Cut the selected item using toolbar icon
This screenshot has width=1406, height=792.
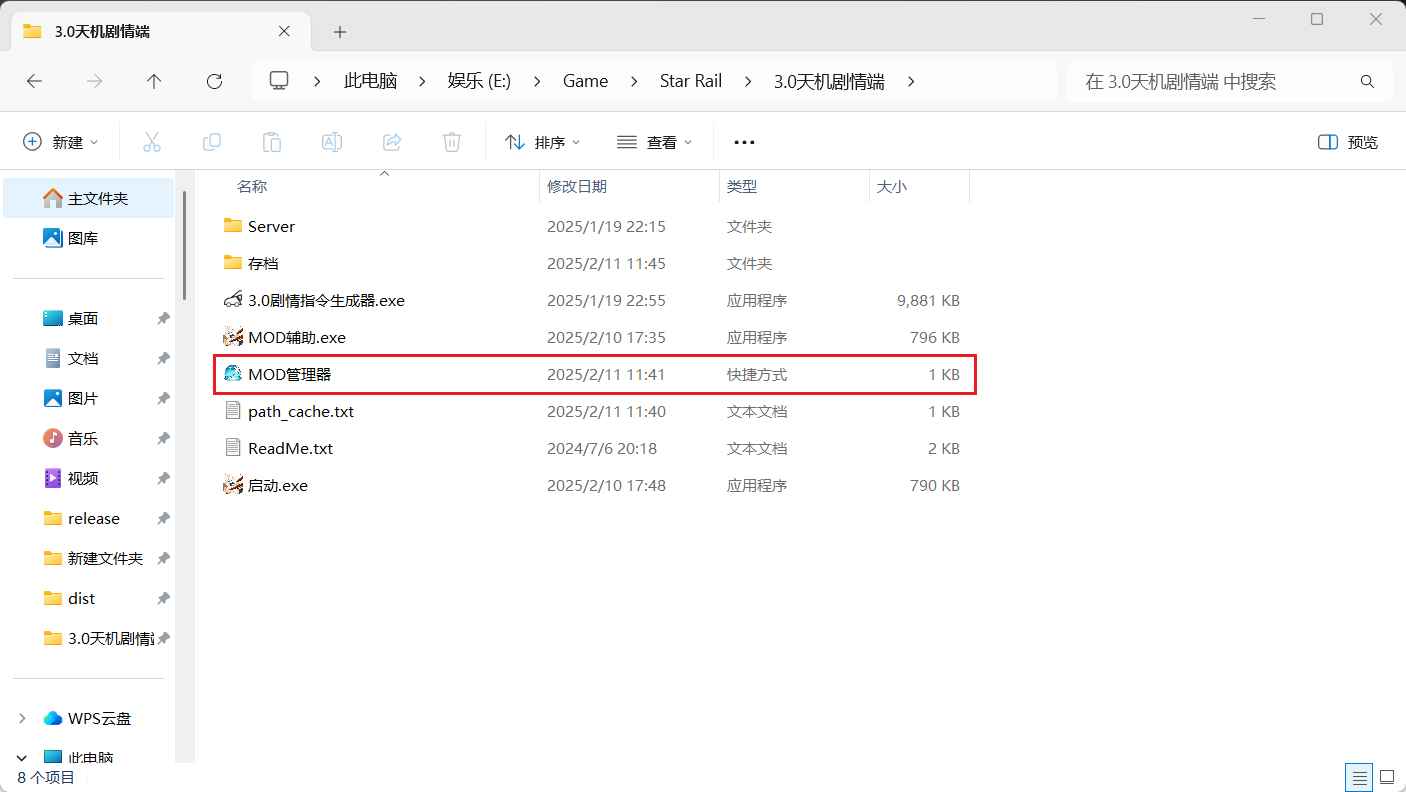[x=152, y=141]
